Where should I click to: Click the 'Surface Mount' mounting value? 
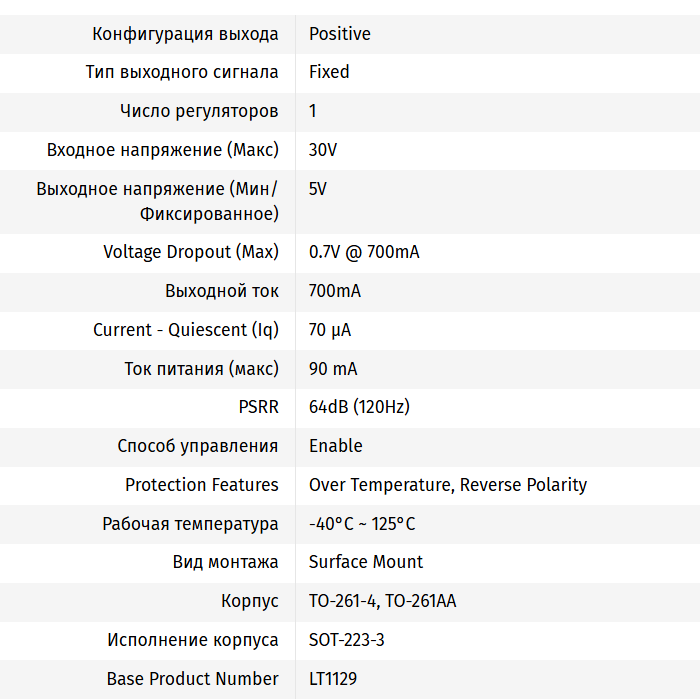click(x=366, y=562)
